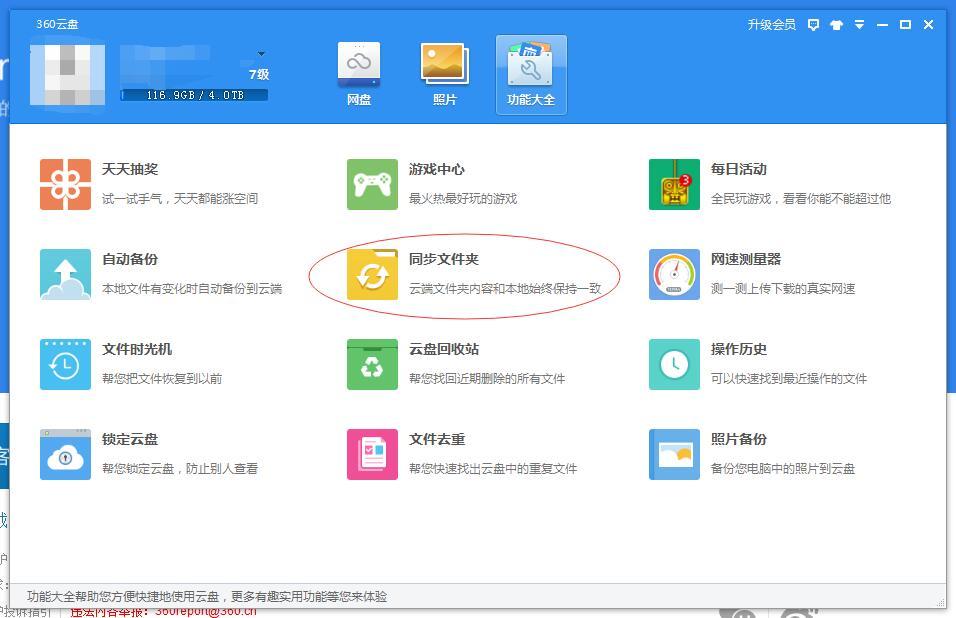The width and height of the screenshot is (956, 618).
Task: Click the 升级会员 upgrade membership link
Action: [x=773, y=25]
